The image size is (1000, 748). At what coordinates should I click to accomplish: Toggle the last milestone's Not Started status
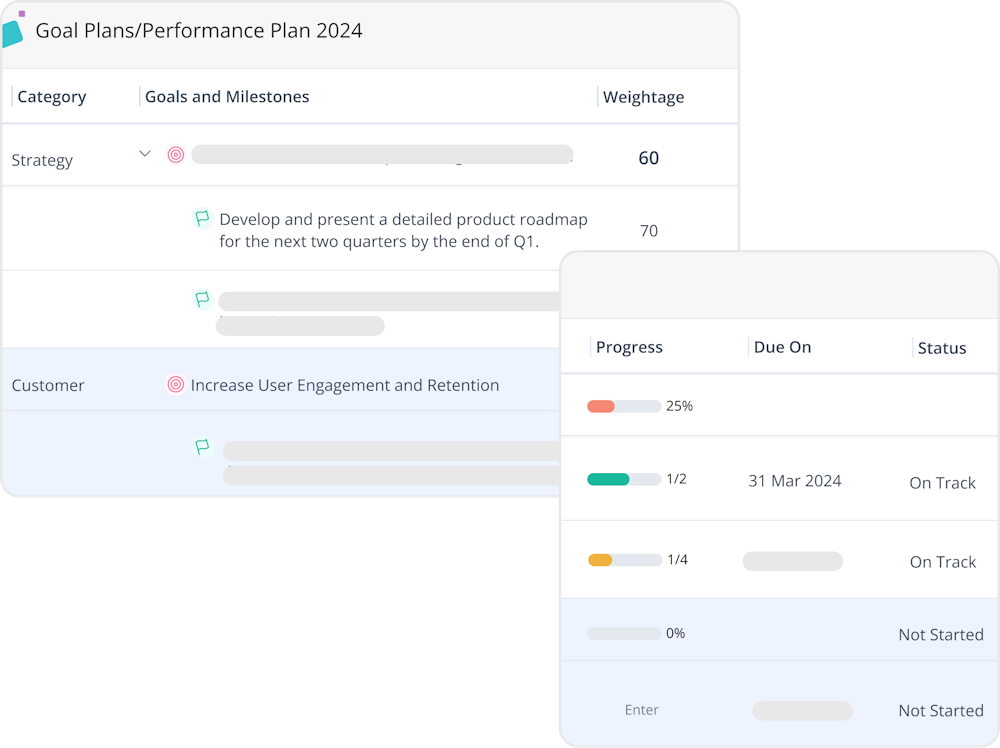[939, 710]
